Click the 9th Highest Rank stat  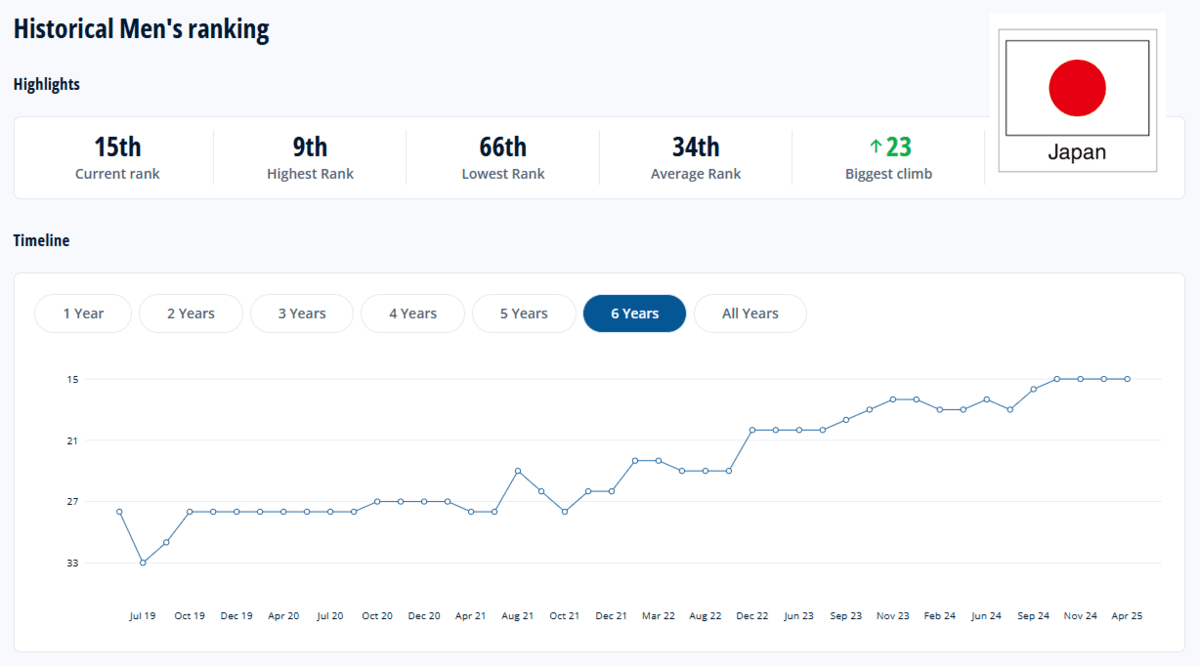click(310, 158)
